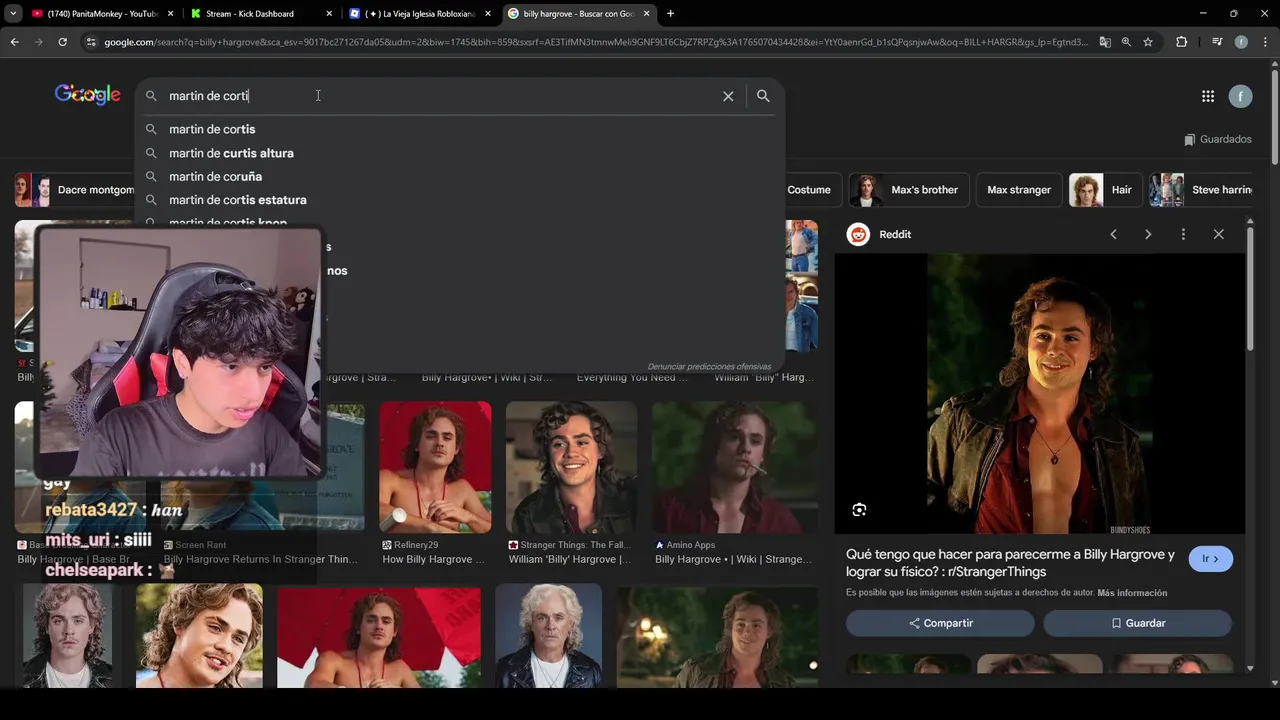Open the Amino Apps image result
This screenshot has width=1280, height=720.
(x=735, y=467)
